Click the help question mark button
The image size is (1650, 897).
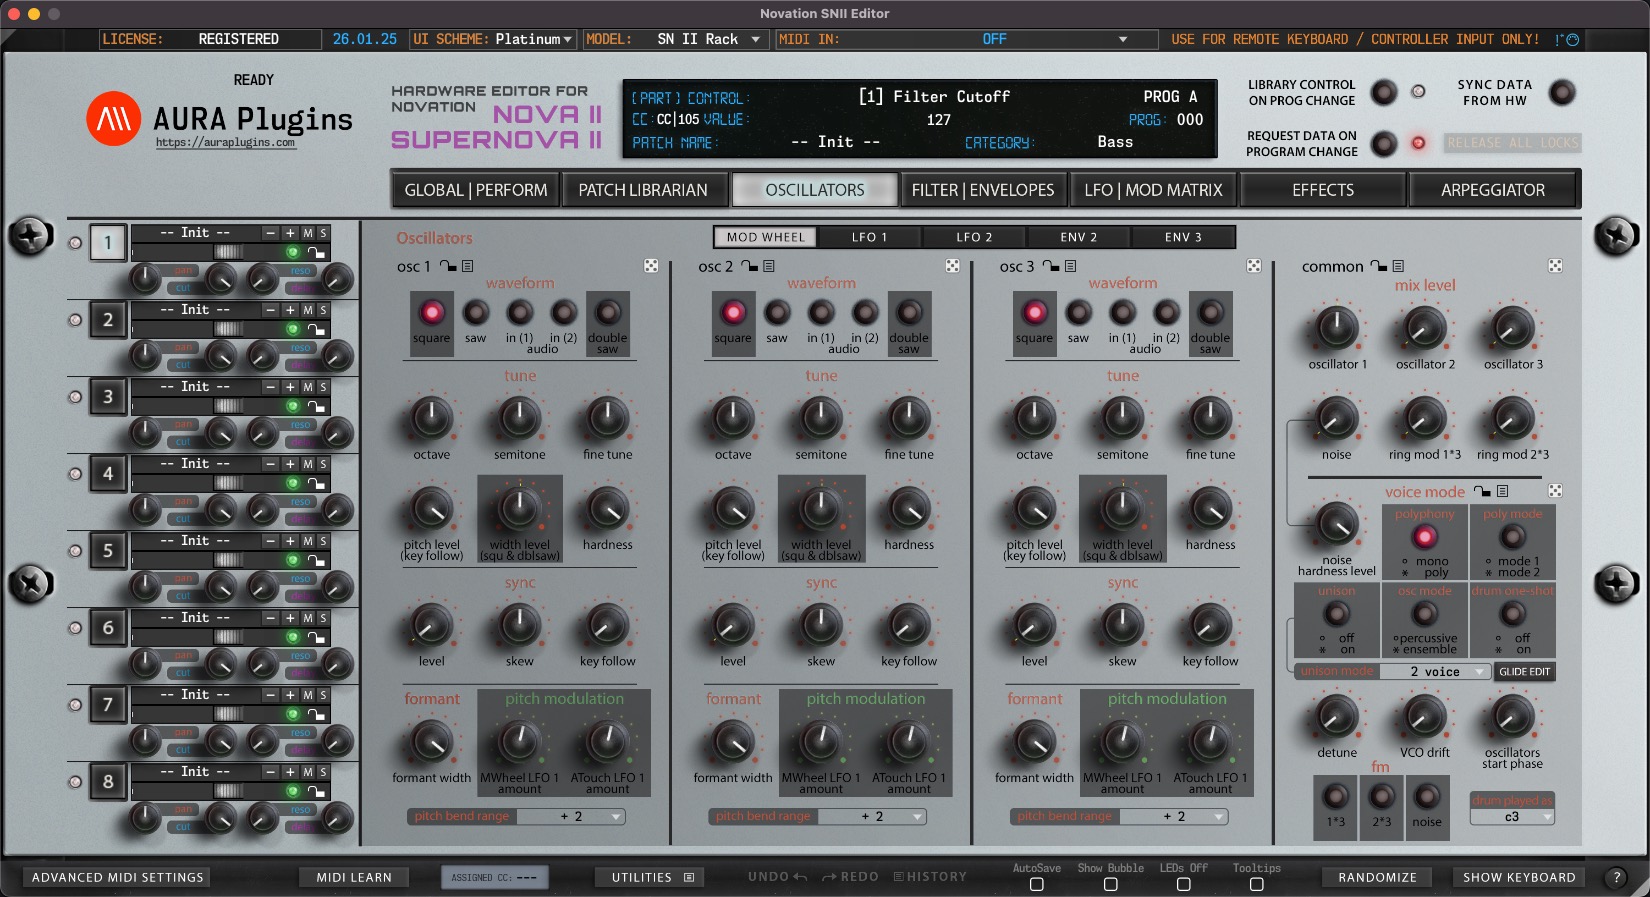[x=1616, y=877]
